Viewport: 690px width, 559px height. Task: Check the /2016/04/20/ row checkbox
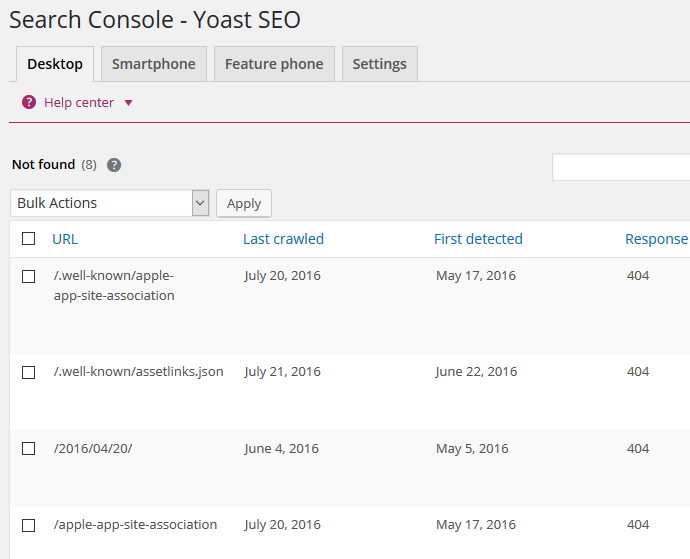(x=29, y=449)
